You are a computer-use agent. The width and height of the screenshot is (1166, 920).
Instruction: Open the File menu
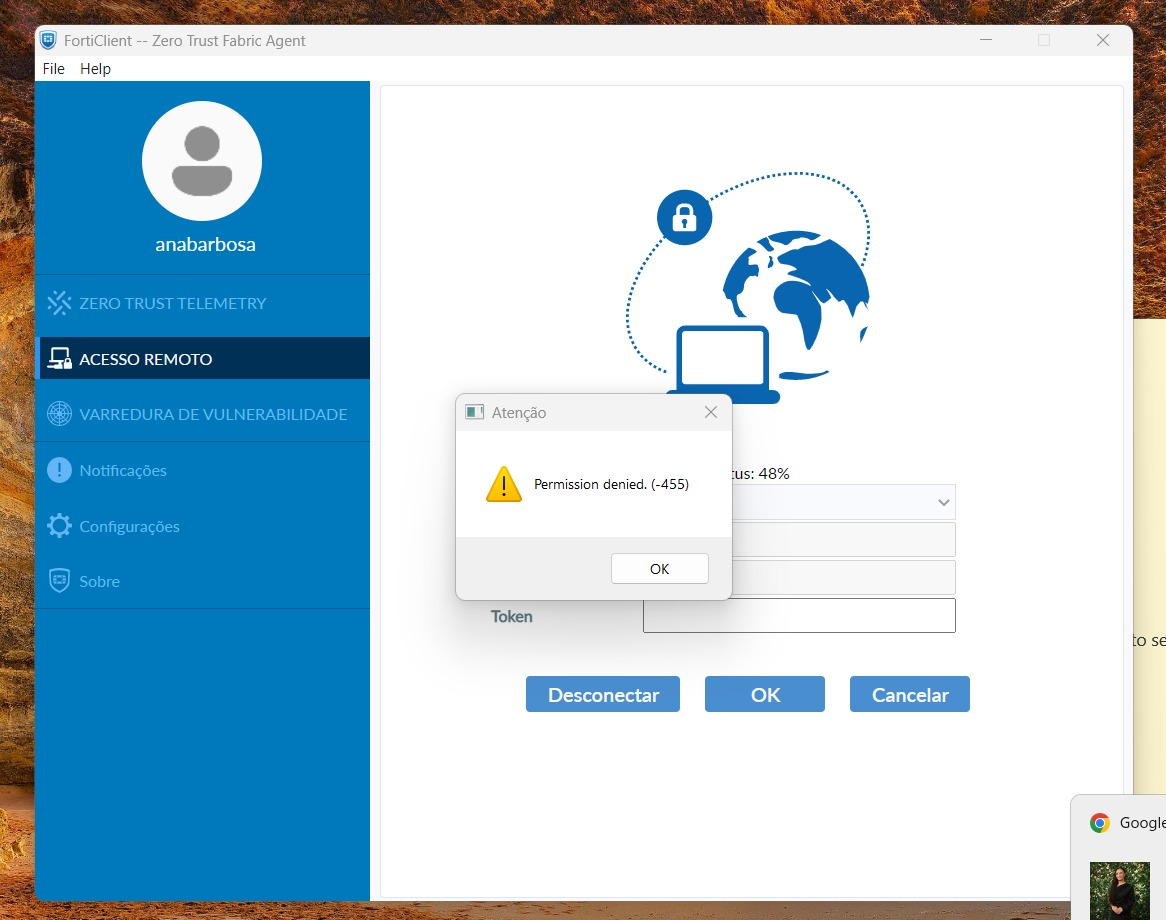(x=54, y=68)
